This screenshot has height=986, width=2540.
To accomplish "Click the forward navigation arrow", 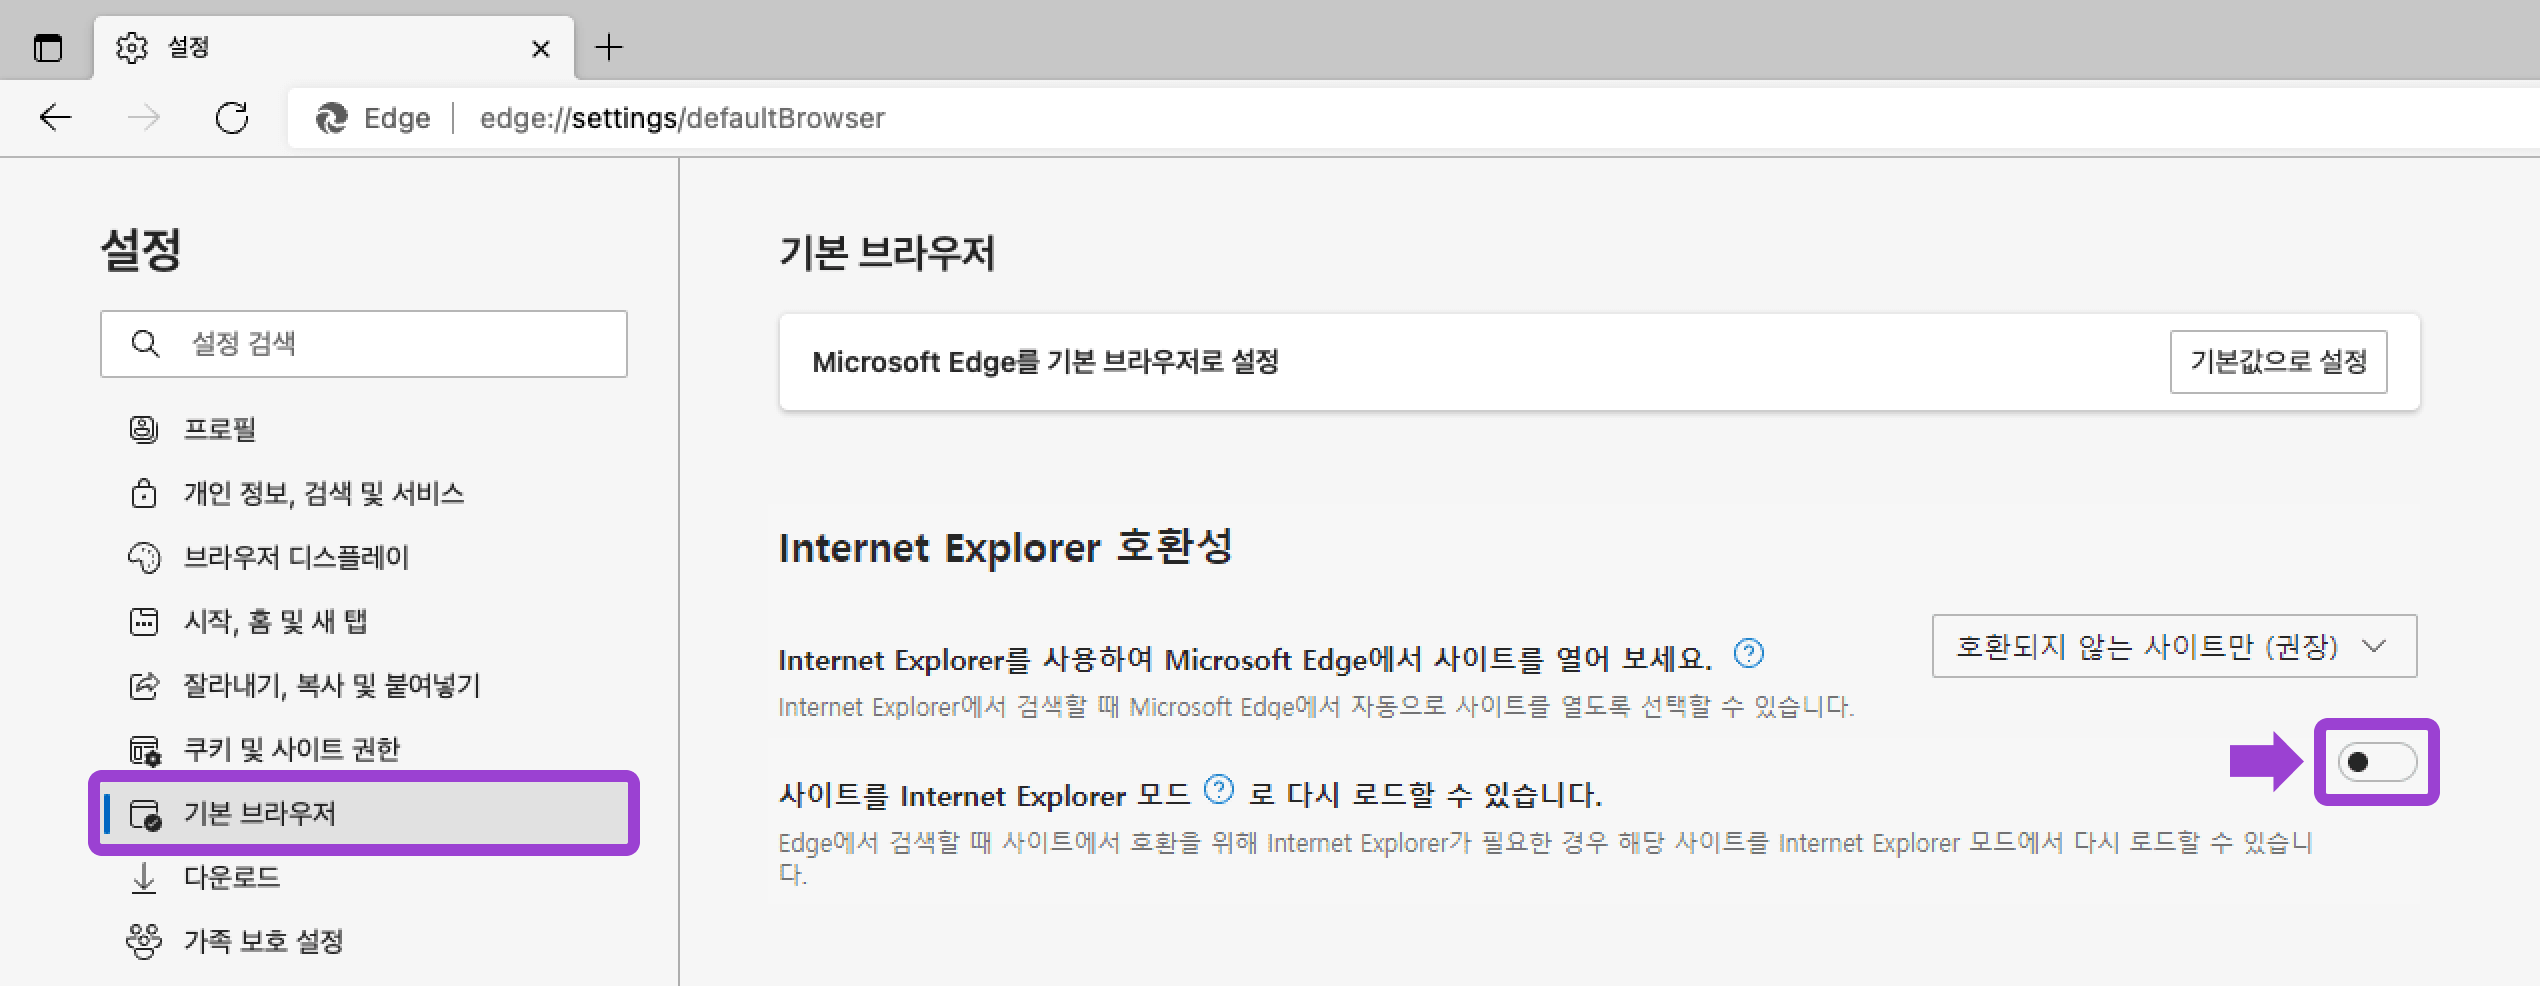I will [144, 118].
